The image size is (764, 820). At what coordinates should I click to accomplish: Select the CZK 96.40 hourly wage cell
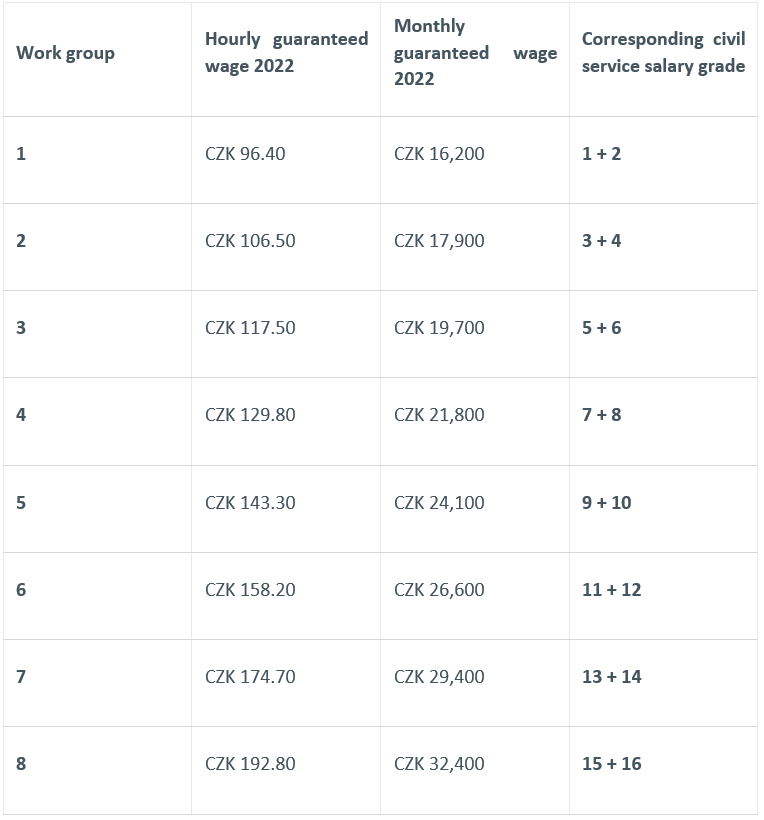[x=245, y=154]
